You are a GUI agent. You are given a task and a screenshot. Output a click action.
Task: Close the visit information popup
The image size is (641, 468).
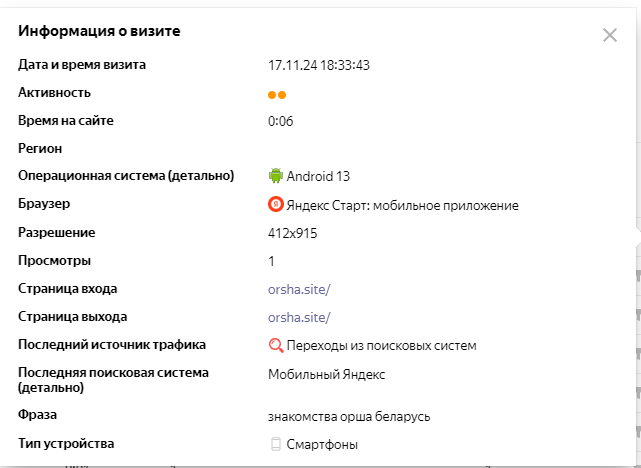610,35
